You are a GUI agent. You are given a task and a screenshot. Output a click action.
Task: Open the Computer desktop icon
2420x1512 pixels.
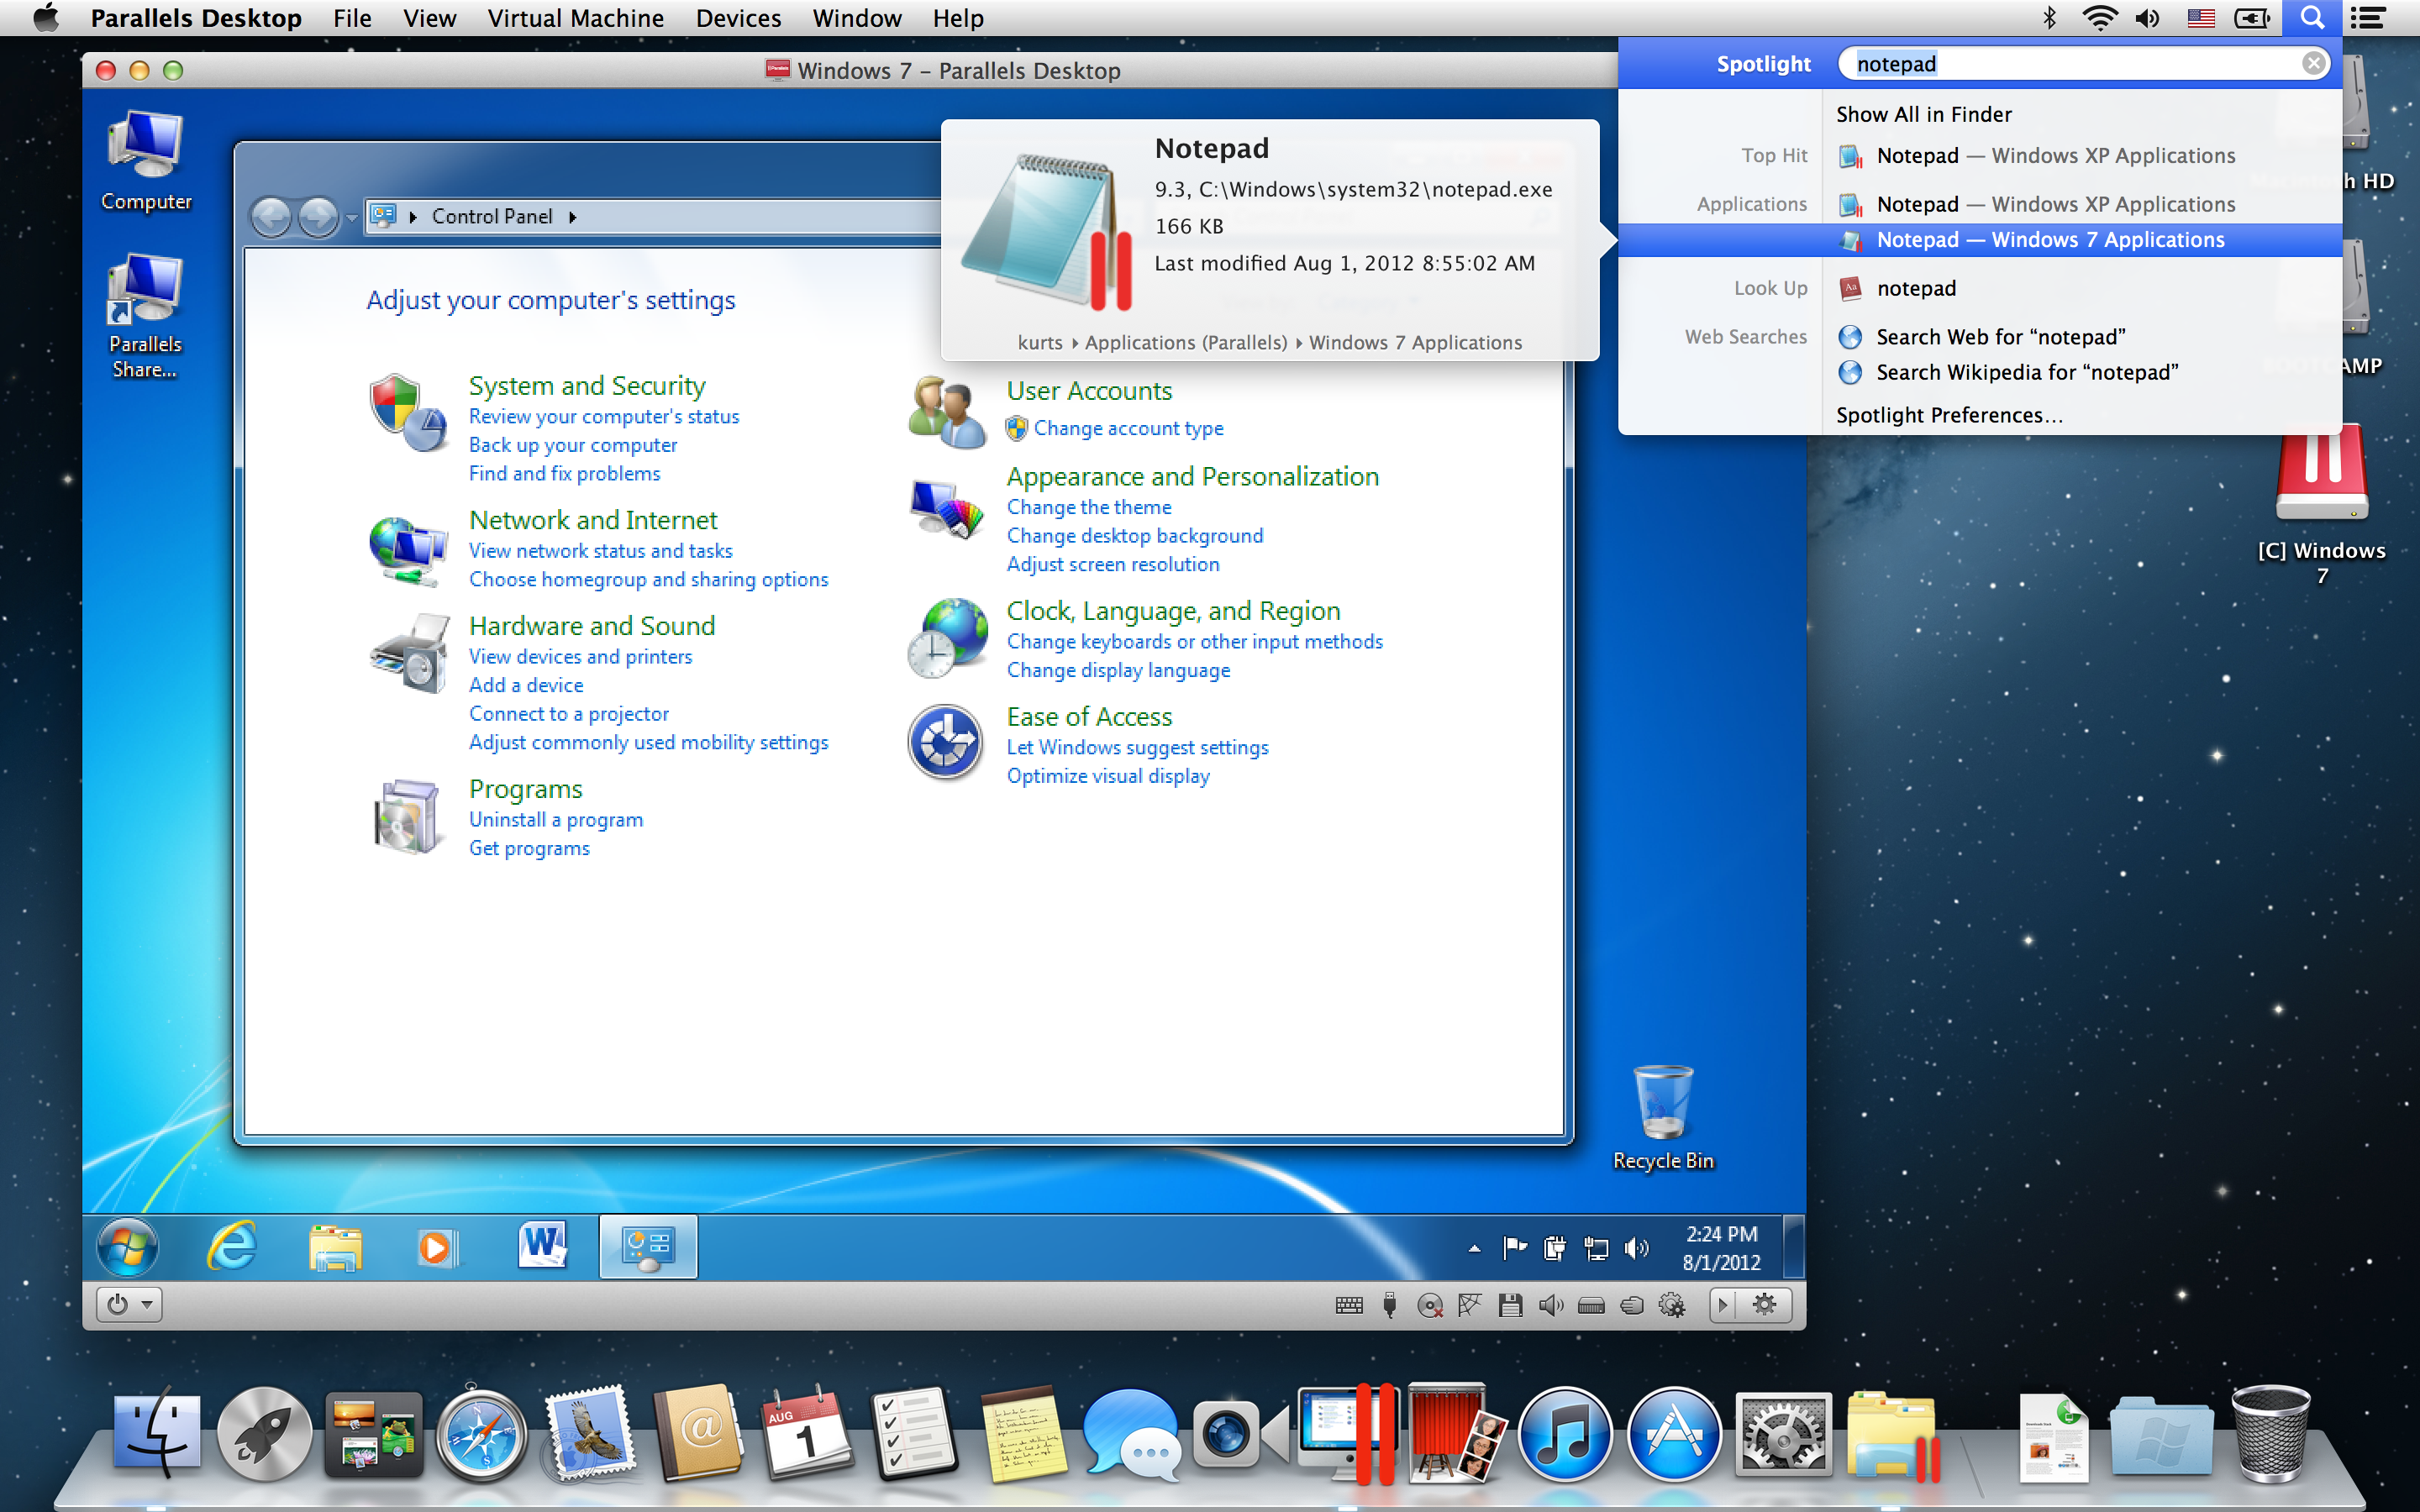click(146, 161)
